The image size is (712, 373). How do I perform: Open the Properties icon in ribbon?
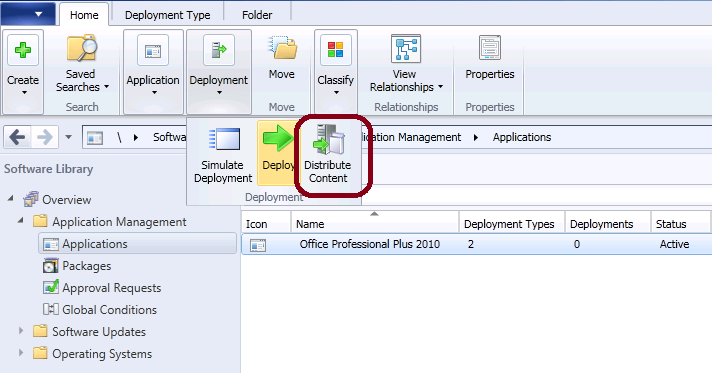(490, 48)
